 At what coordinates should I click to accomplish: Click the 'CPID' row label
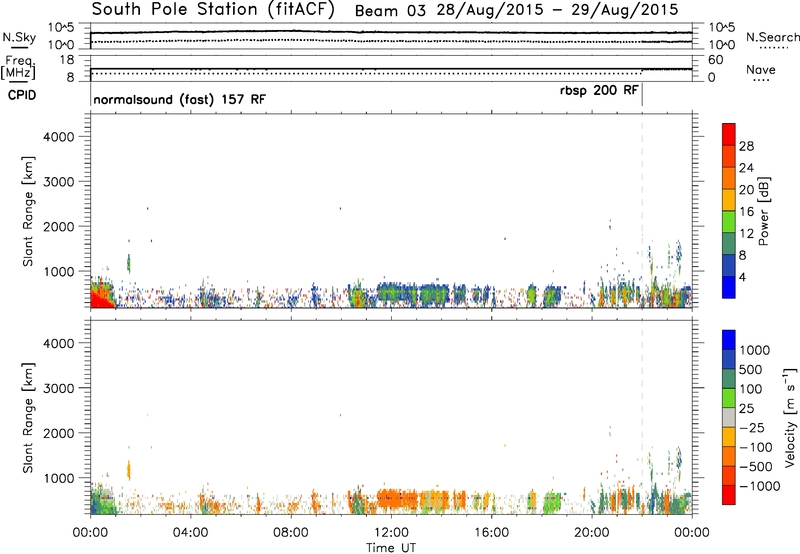pos(22,95)
